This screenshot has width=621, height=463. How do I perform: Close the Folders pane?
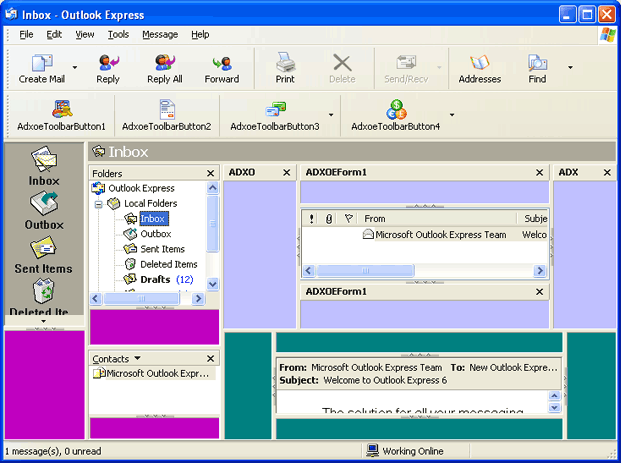(x=210, y=173)
